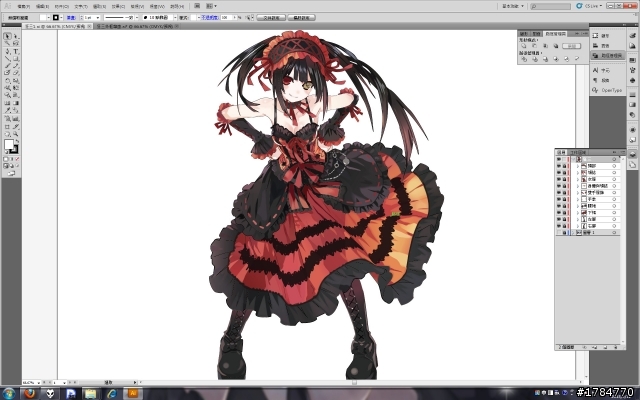Viewport: 640px width, 400px height.
Task: Expand the 下裙 sublayer arrow
Action: (x=578, y=212)
